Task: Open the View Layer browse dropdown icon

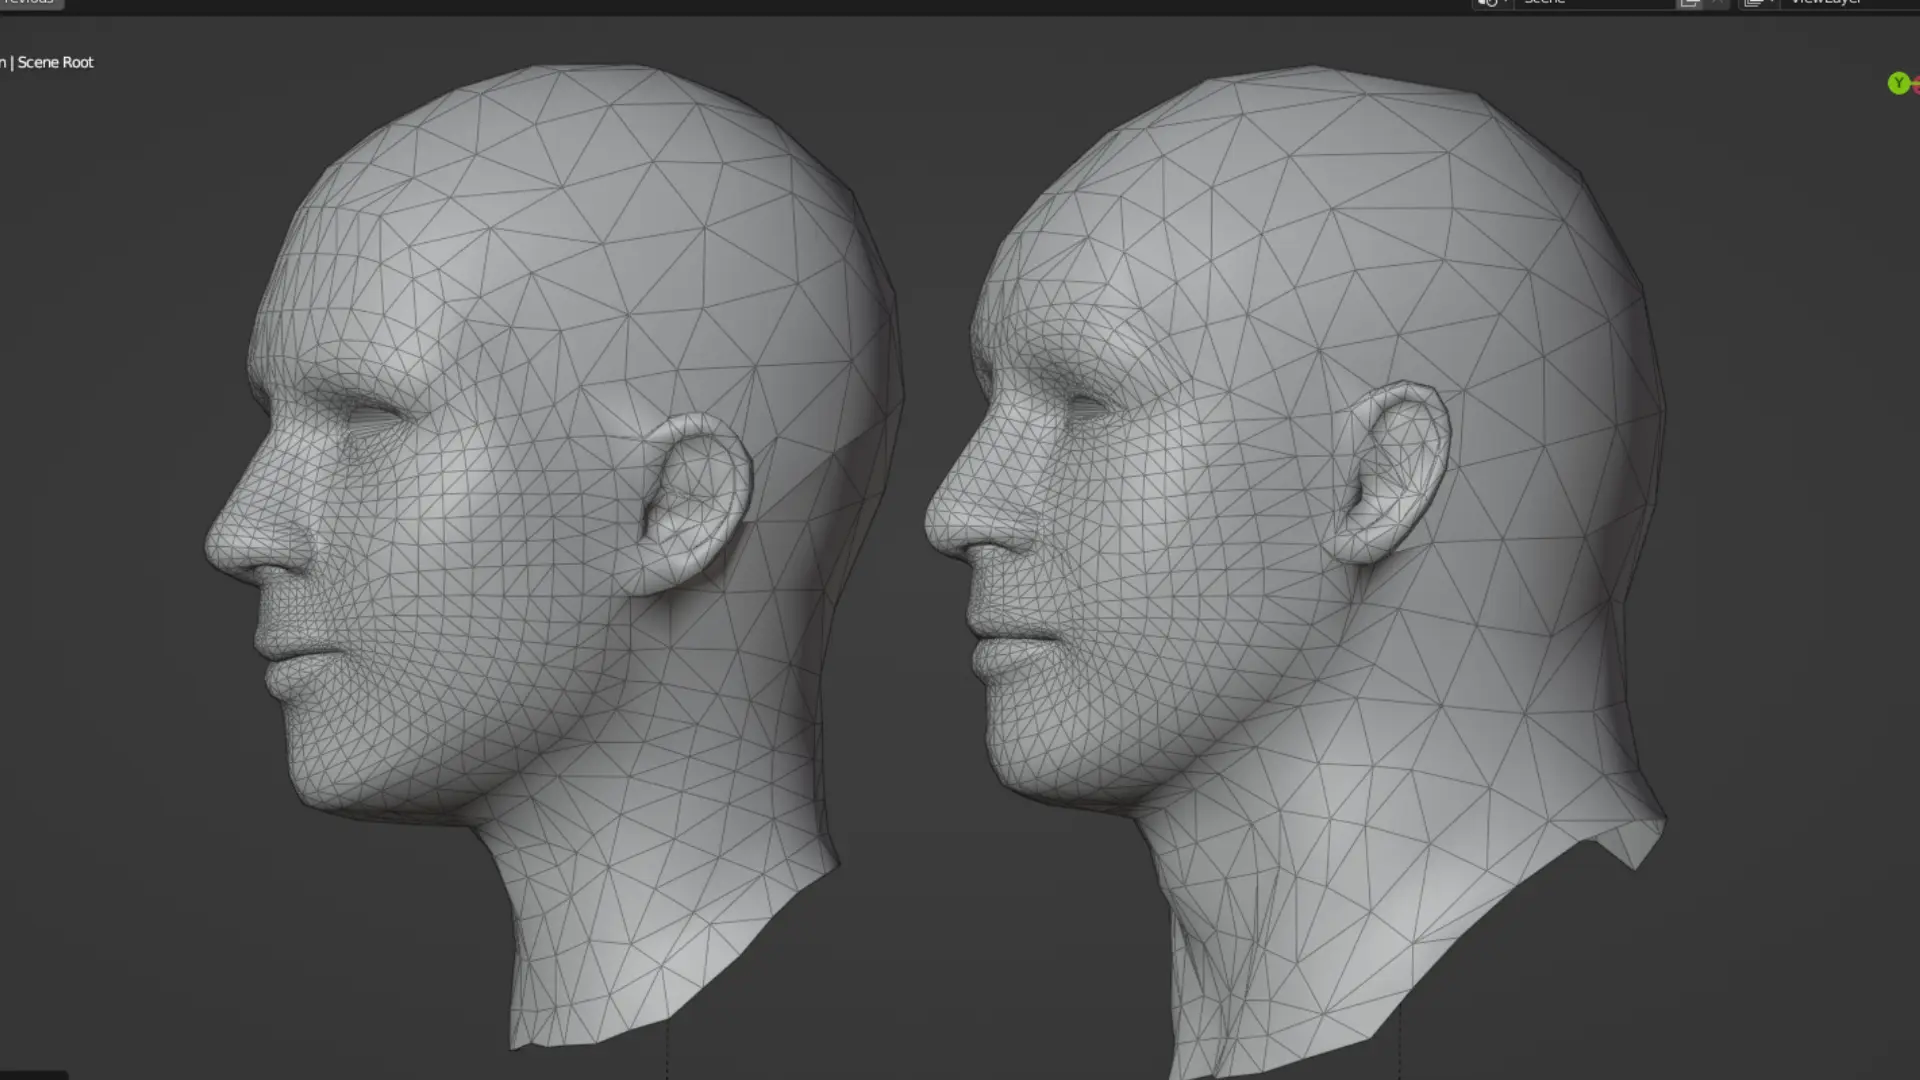Action: click(1759, 3)
